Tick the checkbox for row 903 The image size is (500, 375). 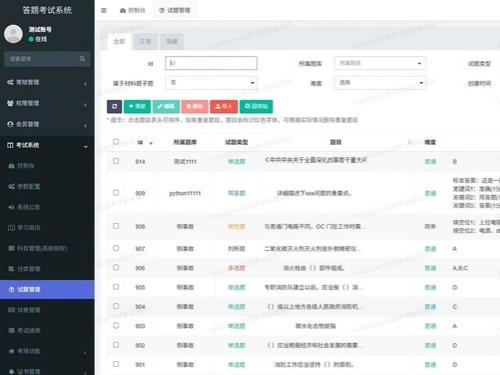(116, 325)
